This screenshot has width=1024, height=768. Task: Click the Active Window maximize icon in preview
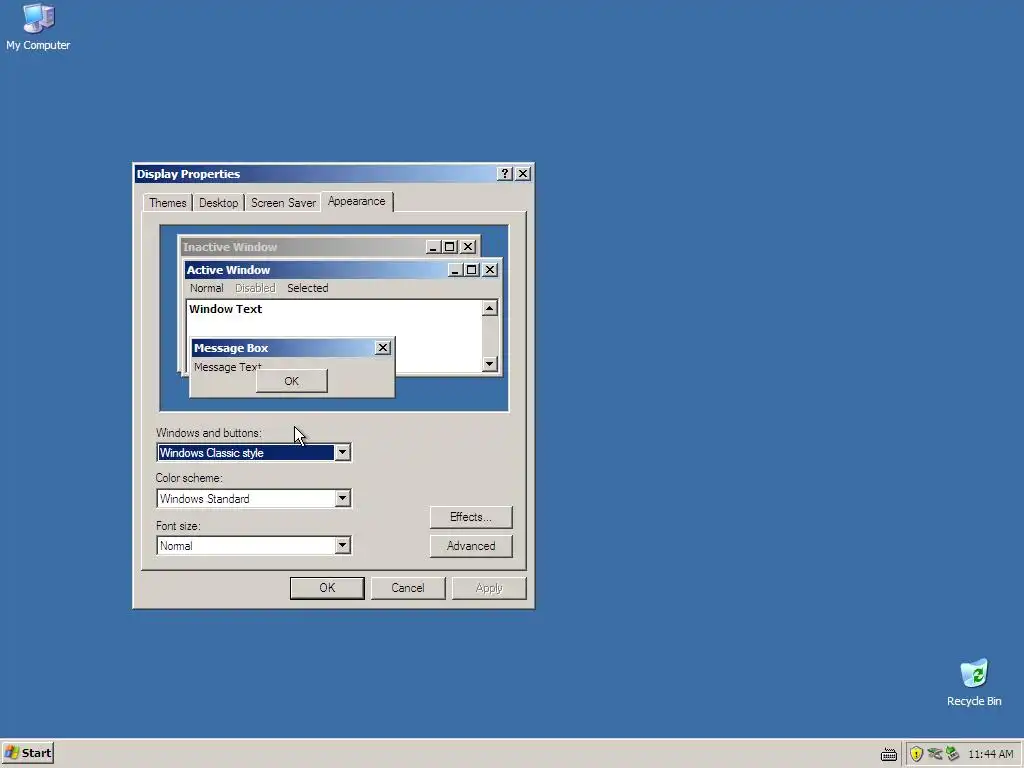[472, 270]
